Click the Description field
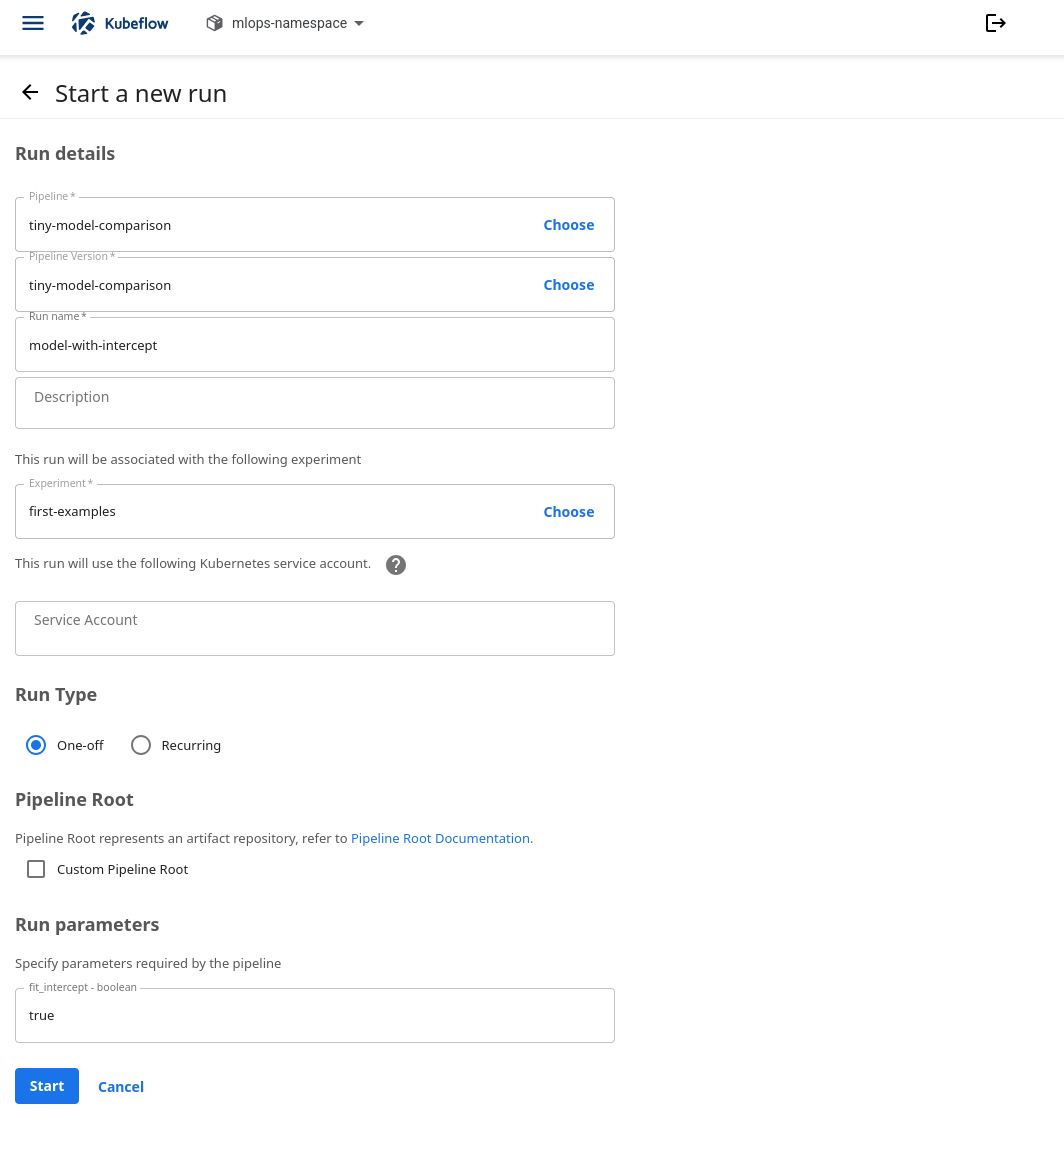Viewport: 1064px width, 1163px height. 314,403
